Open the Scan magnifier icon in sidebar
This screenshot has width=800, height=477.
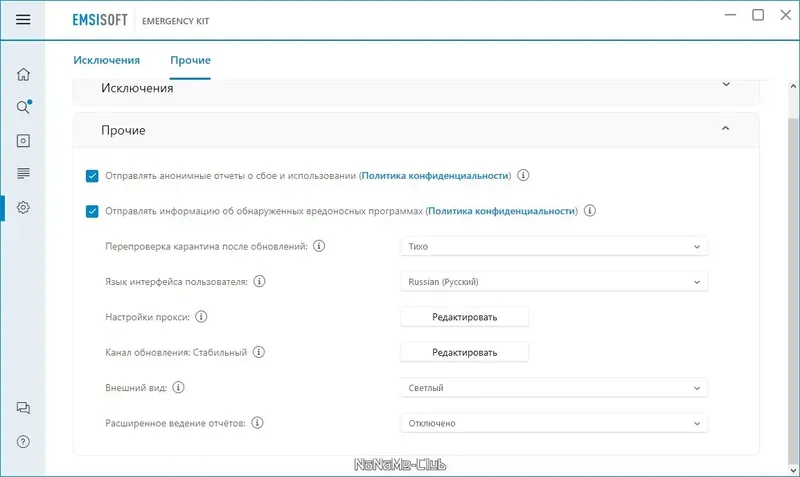click(x=23, y=107)
